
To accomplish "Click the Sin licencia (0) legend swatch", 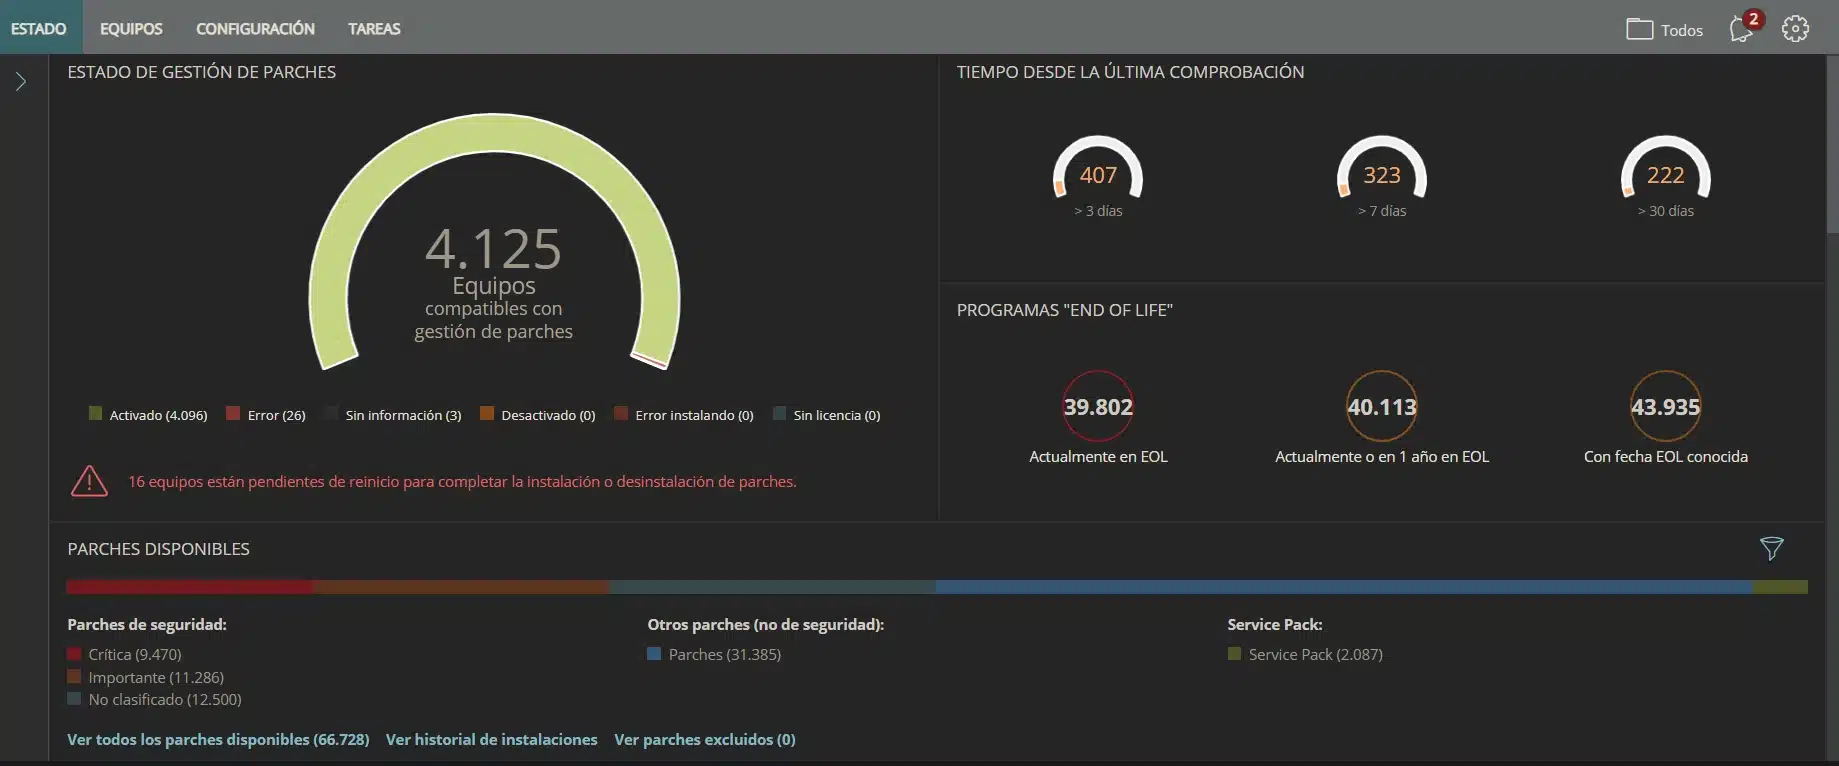I will [779, 414].
